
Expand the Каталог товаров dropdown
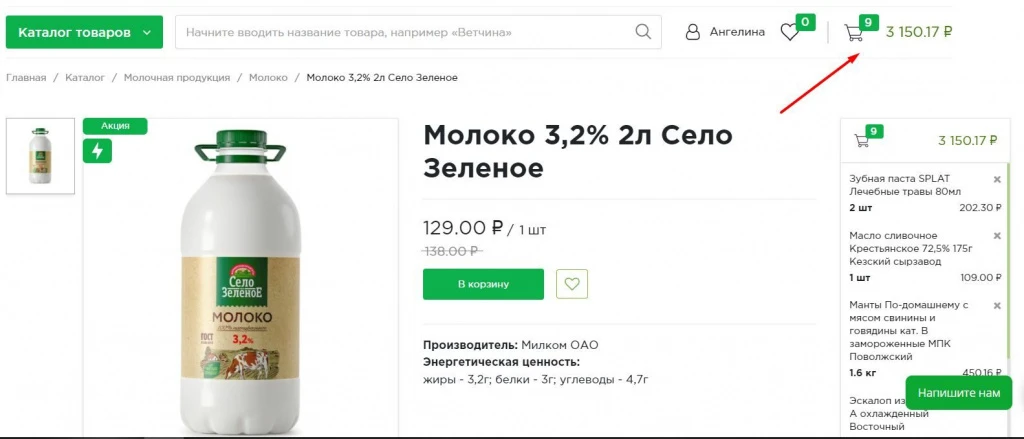pyautogui.click(x=84, y=32)
